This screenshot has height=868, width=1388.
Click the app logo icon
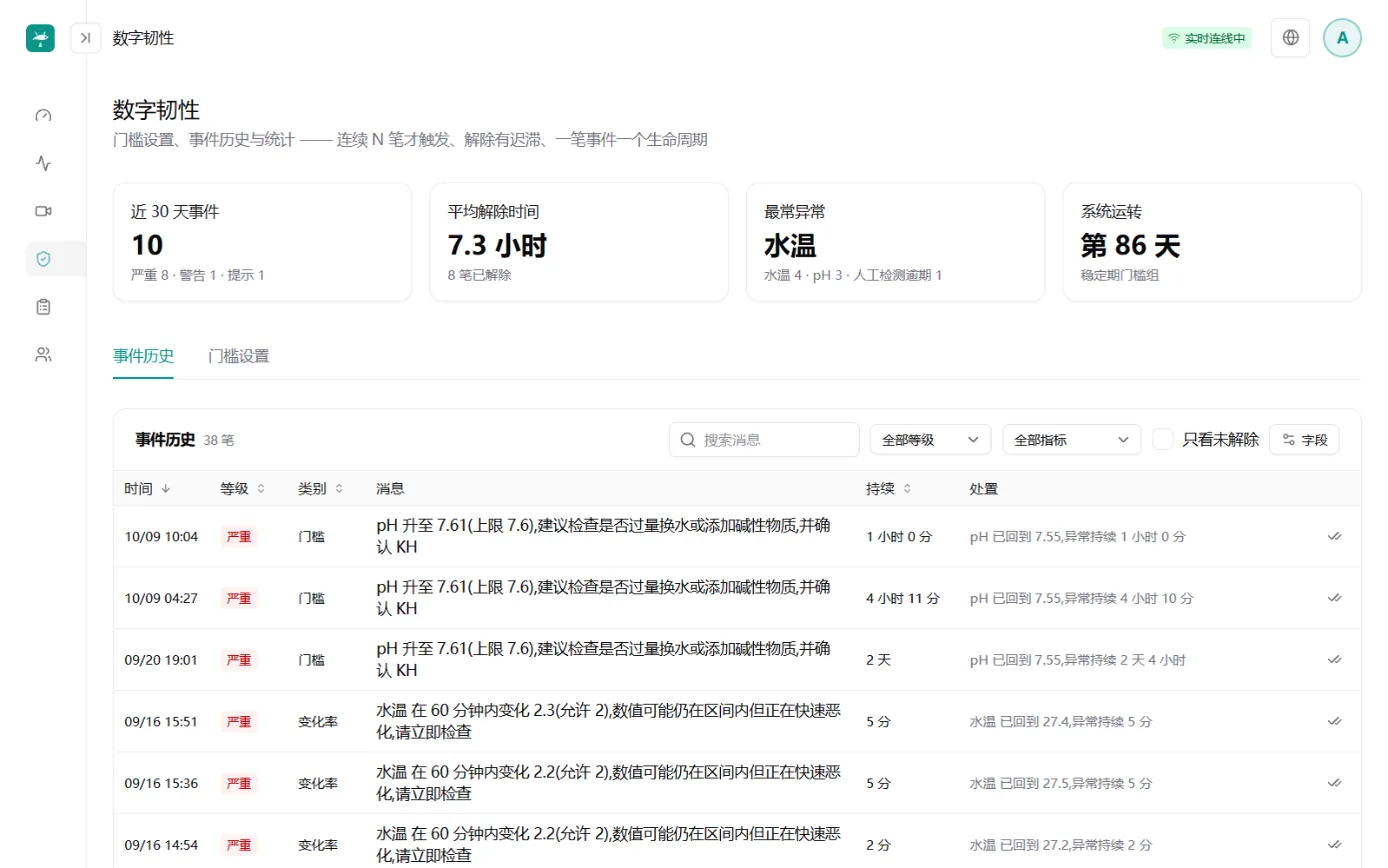pos(40,38)
